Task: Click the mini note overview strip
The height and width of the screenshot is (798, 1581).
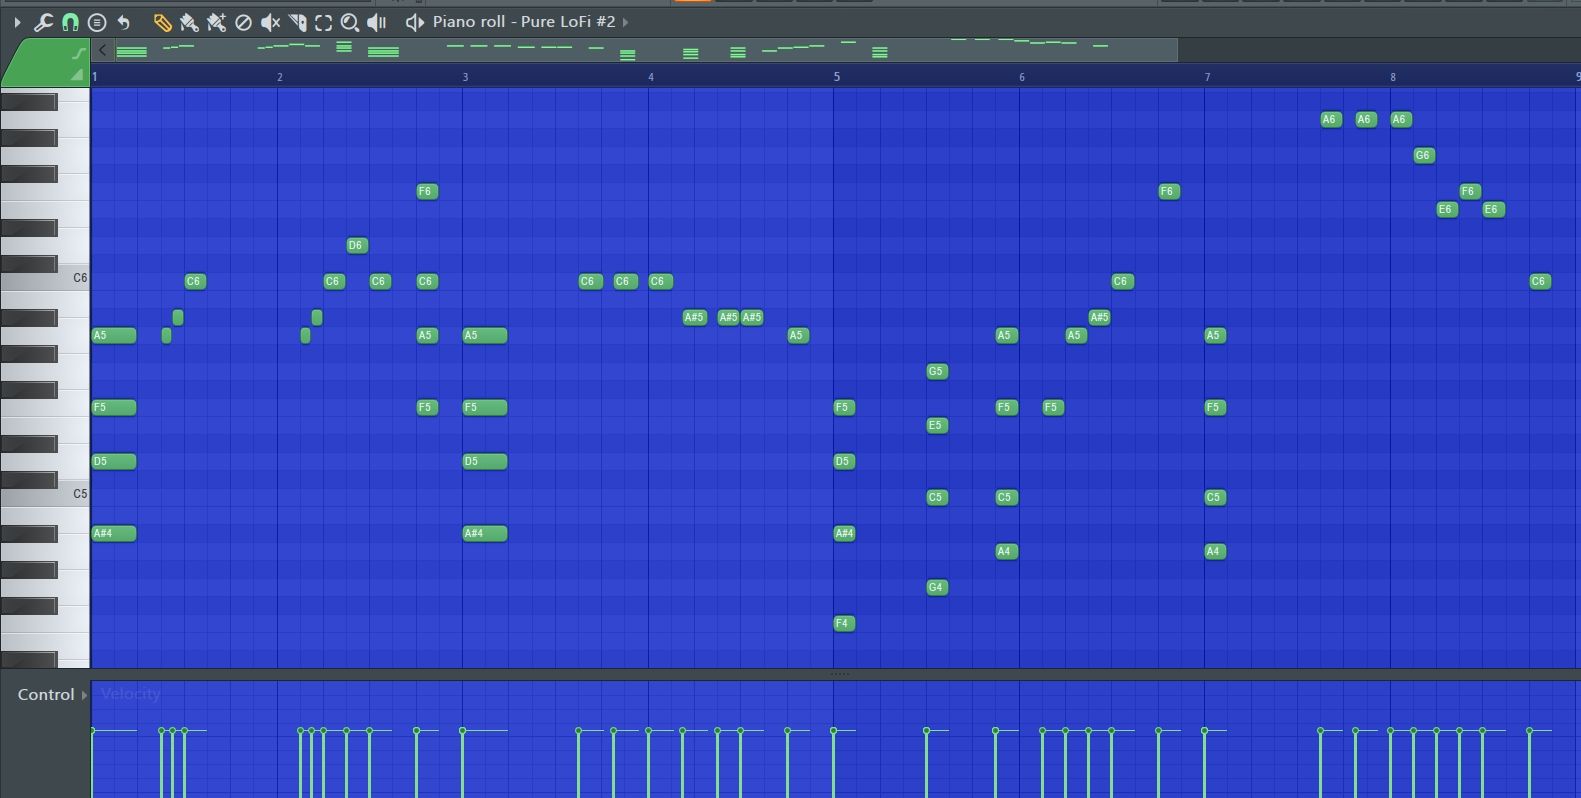Action: click(x=645, y=50)
